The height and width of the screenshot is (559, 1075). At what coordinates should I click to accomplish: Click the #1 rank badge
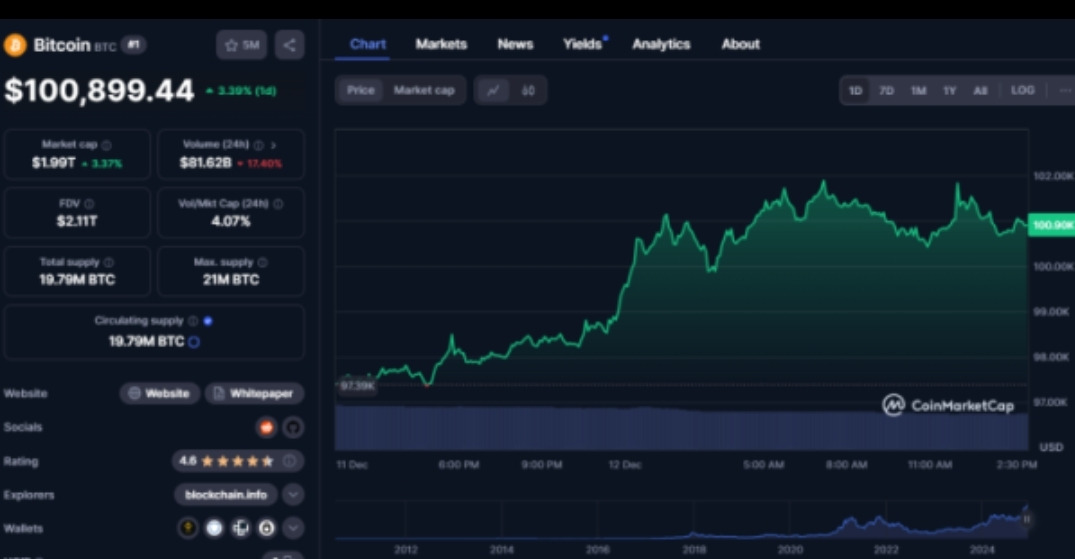click(x=134, y=45)
